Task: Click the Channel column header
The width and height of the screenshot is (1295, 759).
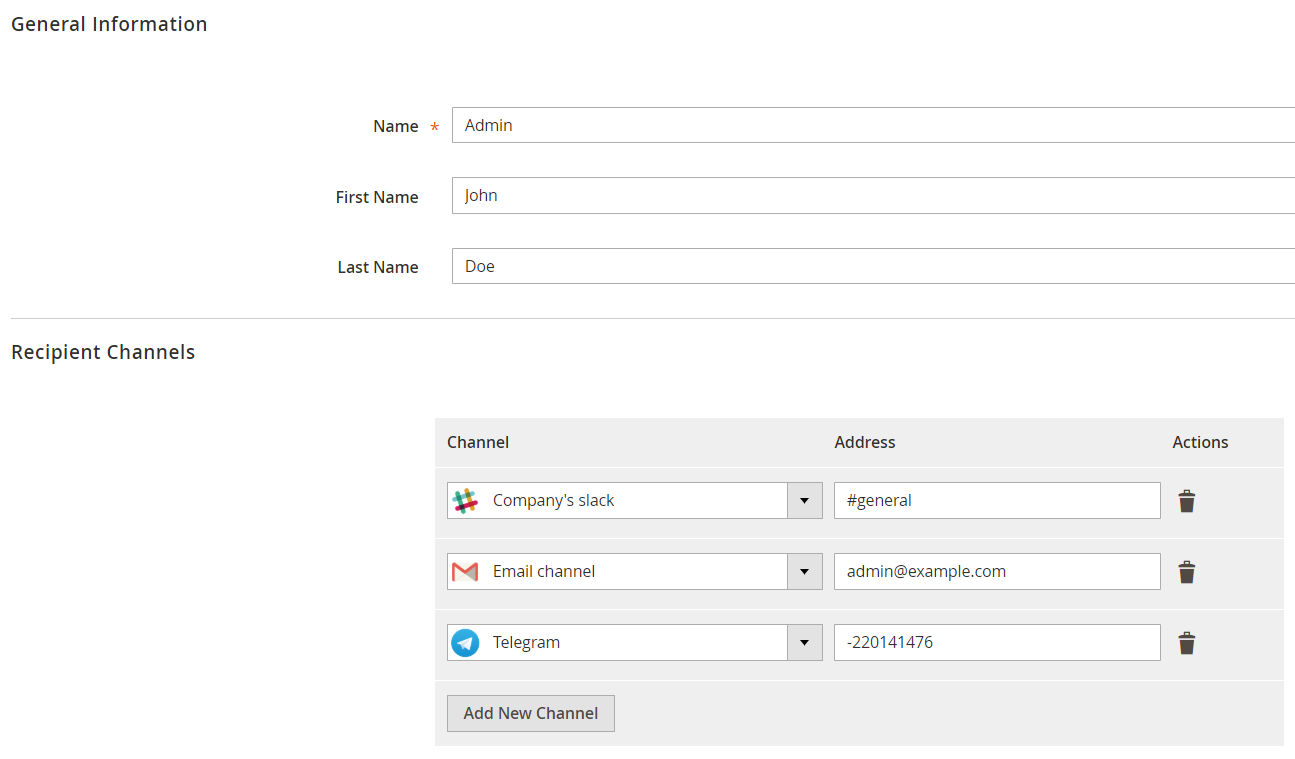Action: coord(478,442)
